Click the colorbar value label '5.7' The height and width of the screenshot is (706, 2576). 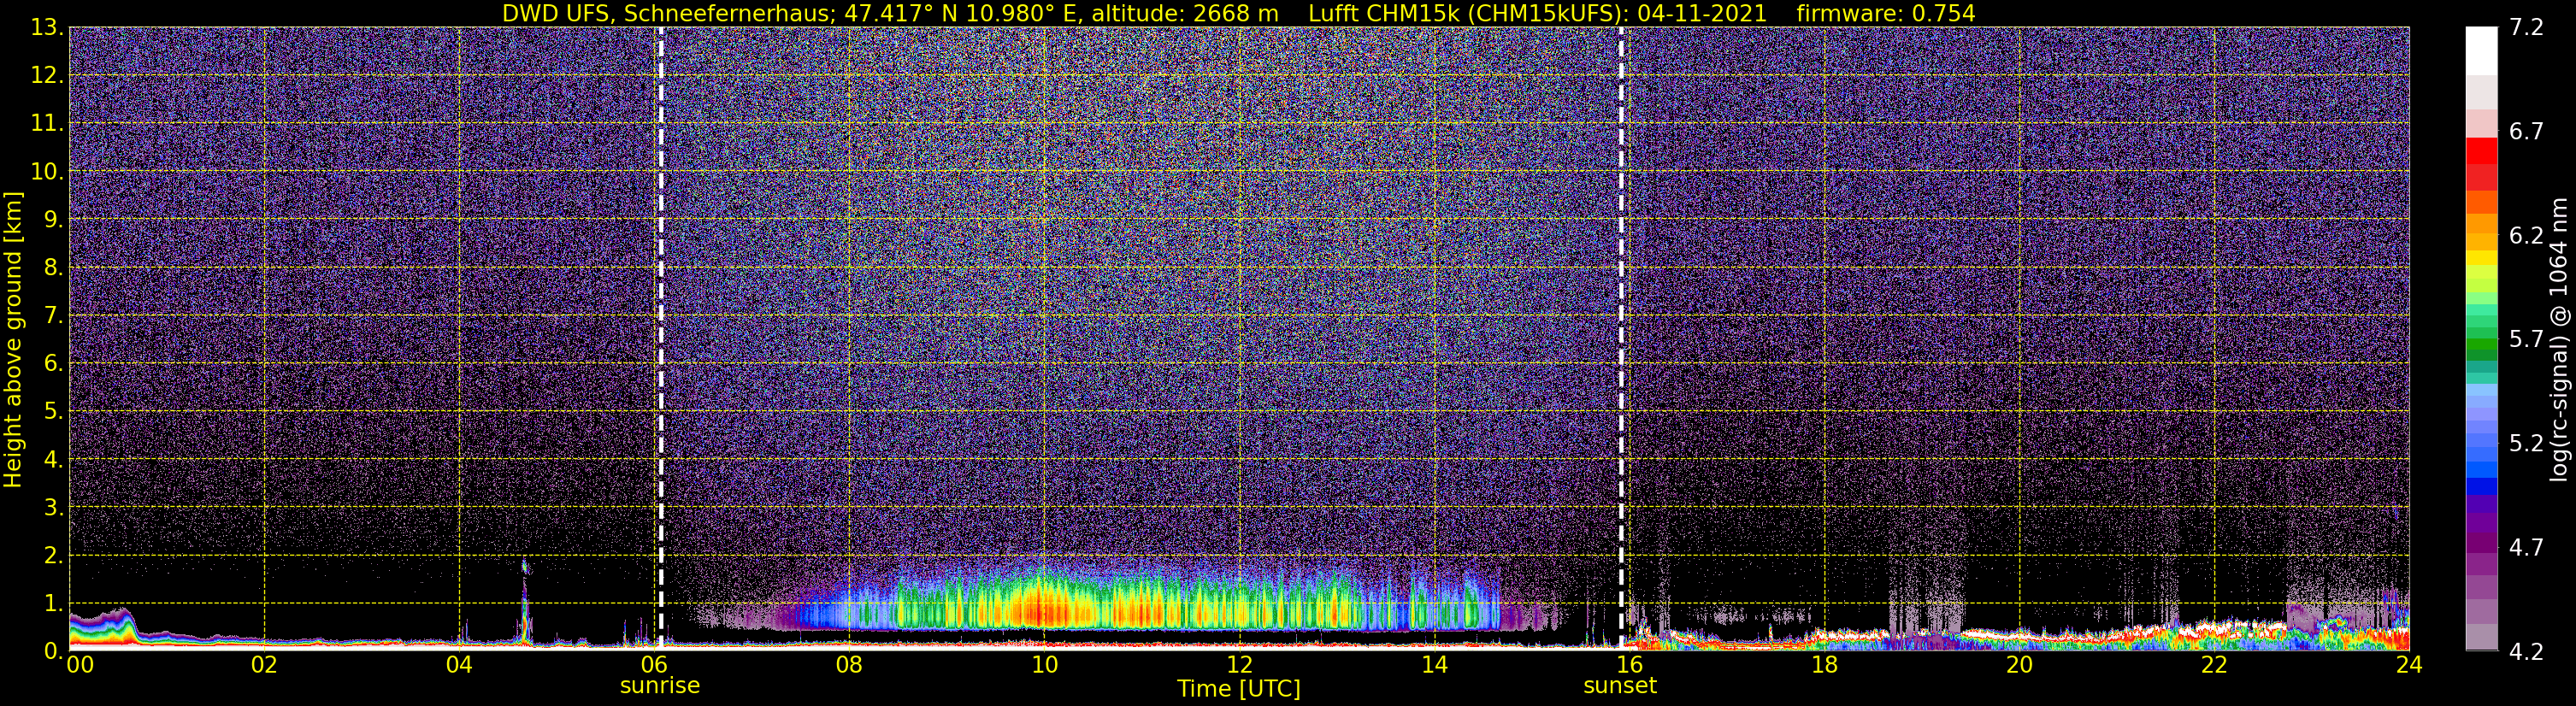[2526, 340]
